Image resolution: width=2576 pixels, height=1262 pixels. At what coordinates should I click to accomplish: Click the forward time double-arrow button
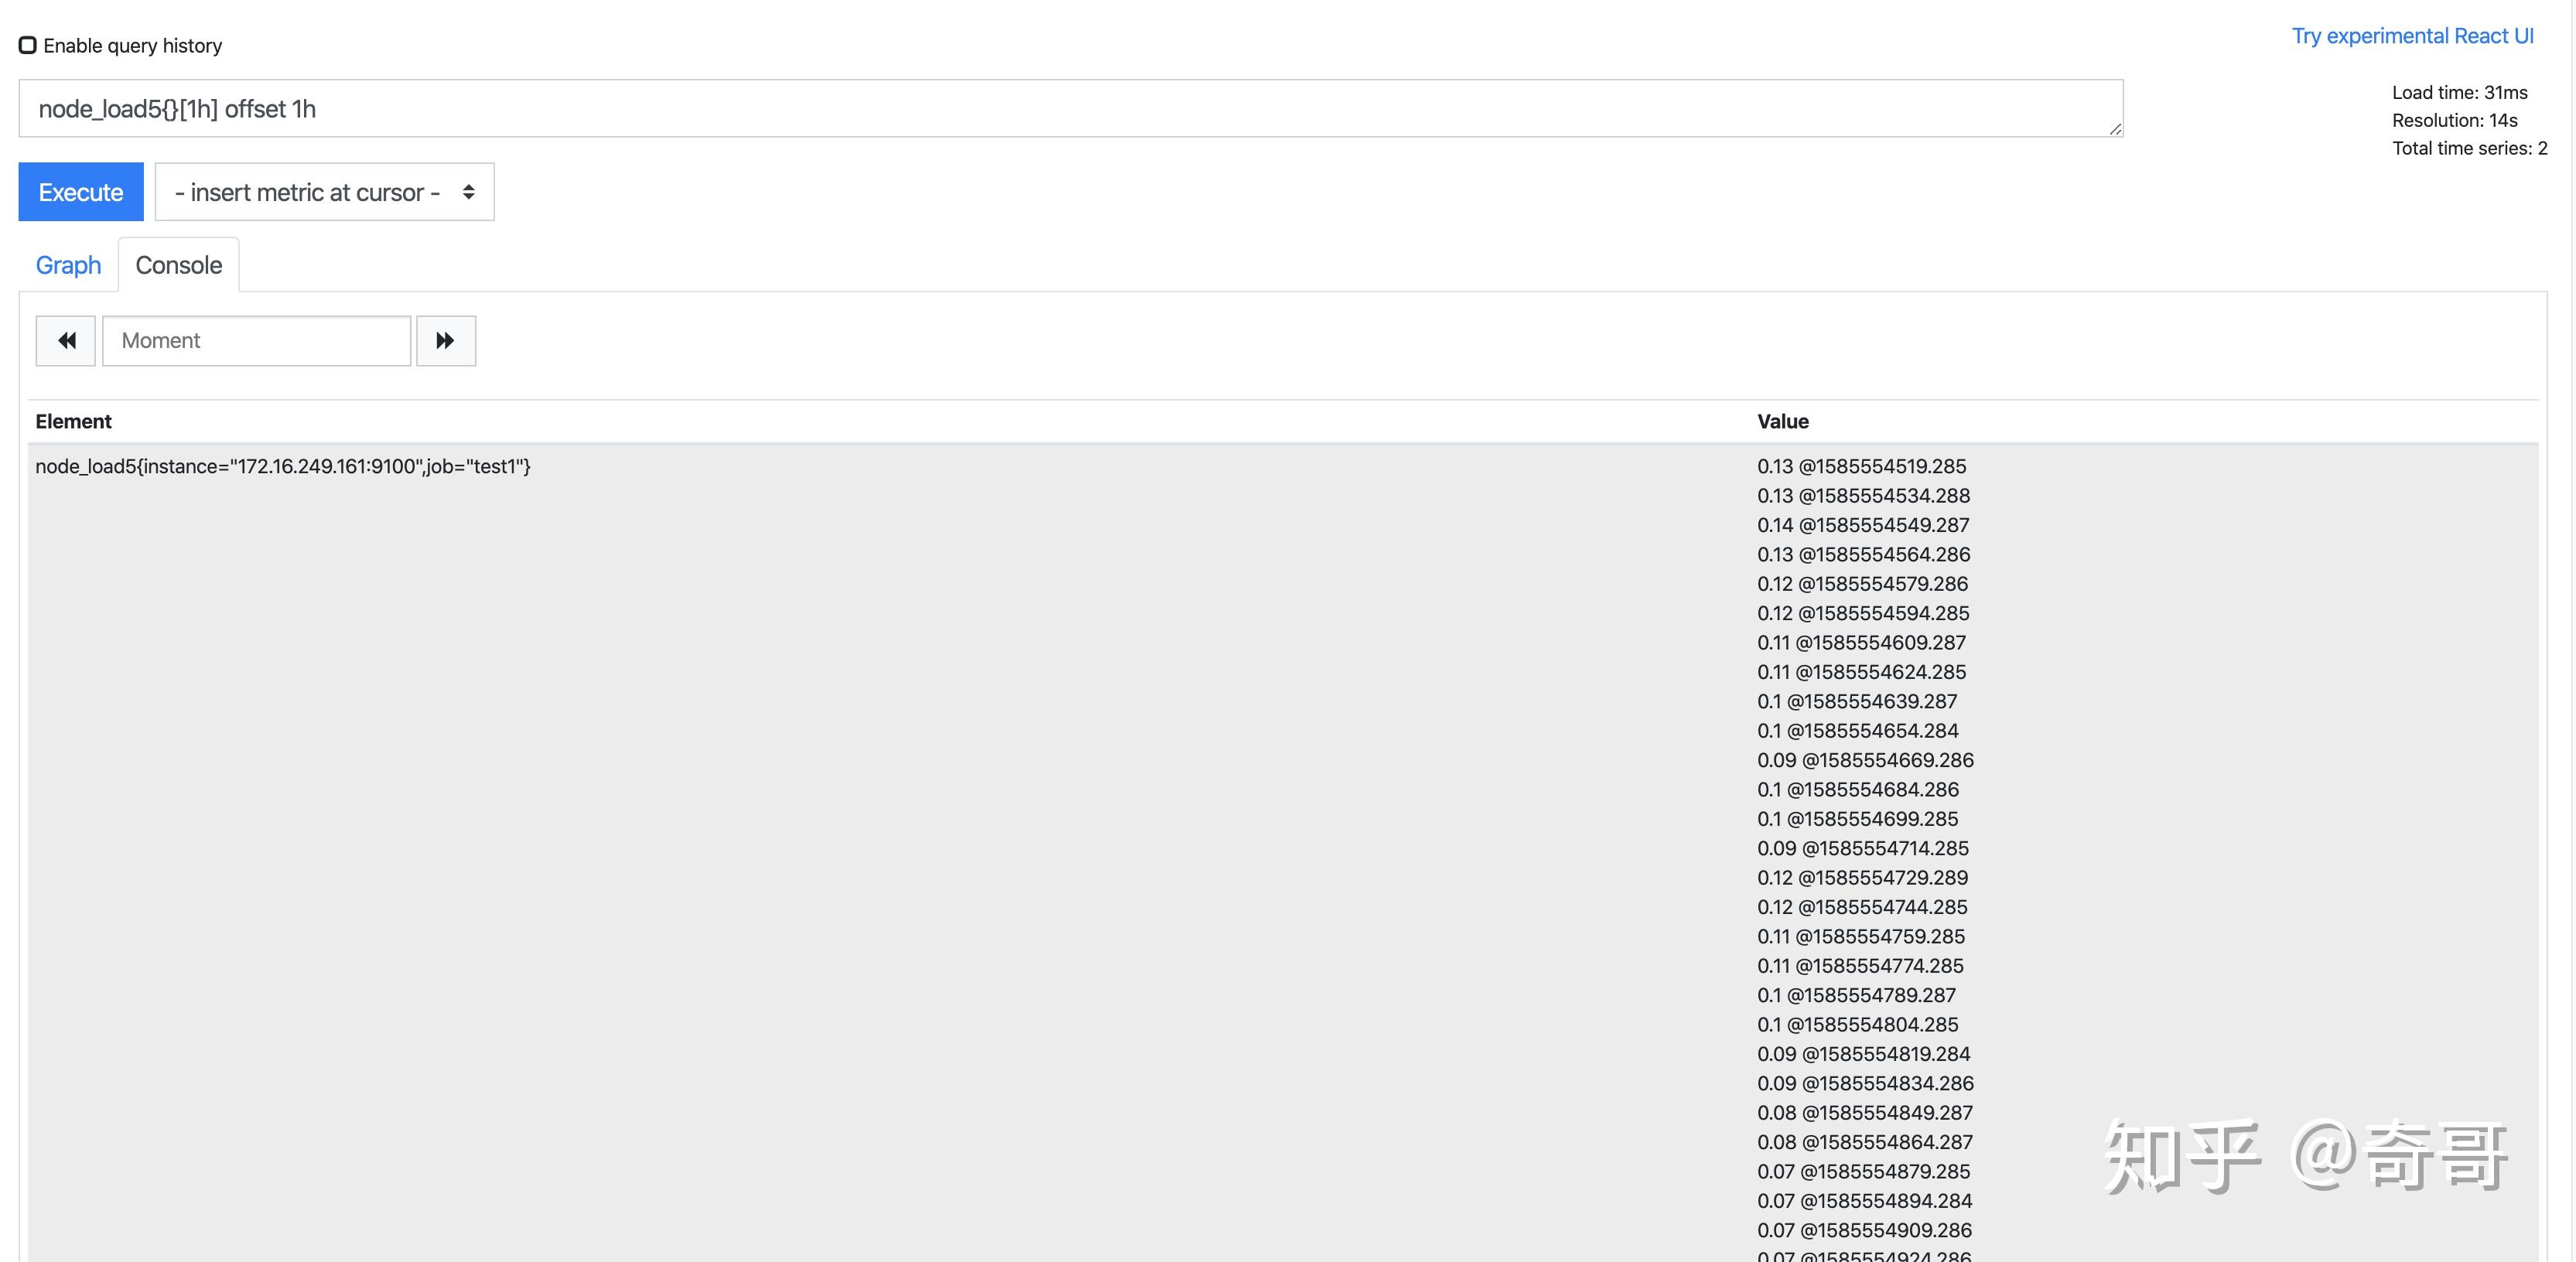[446, 341]
